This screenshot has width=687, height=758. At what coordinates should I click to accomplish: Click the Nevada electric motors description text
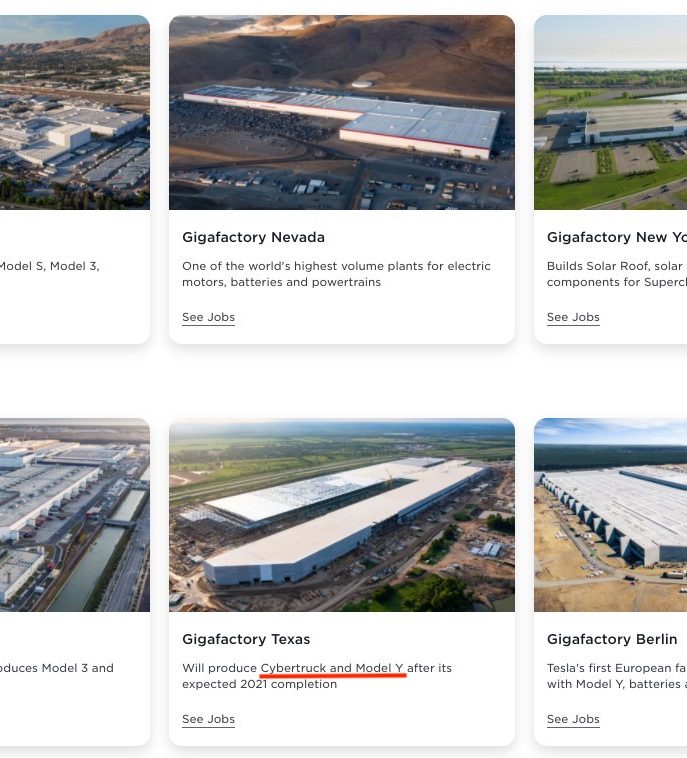point(336,274)
